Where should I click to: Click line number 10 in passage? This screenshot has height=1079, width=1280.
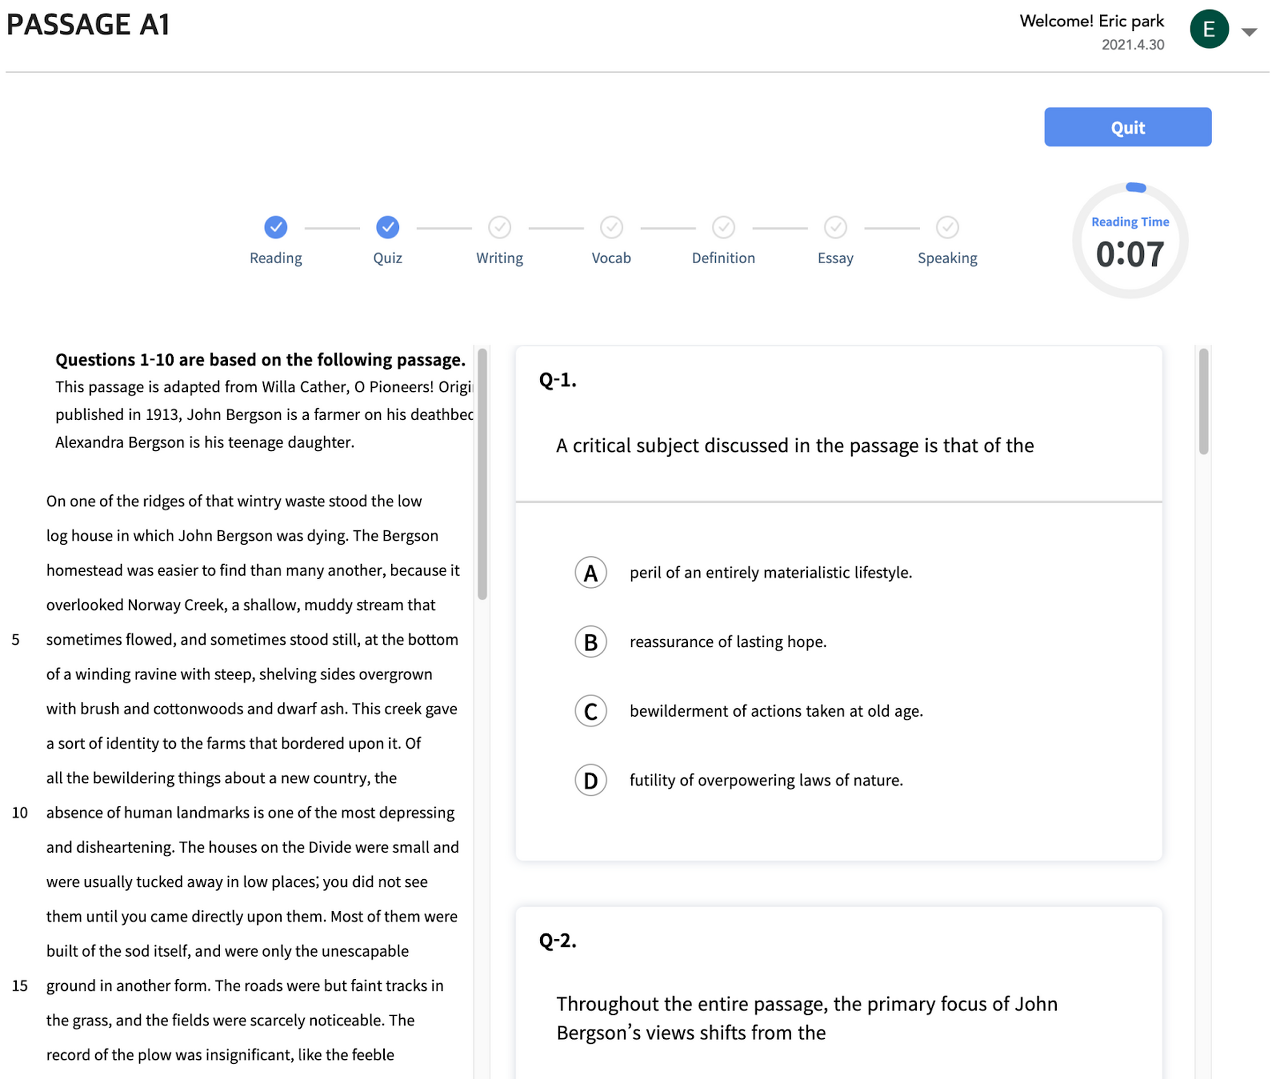(20, 813)
